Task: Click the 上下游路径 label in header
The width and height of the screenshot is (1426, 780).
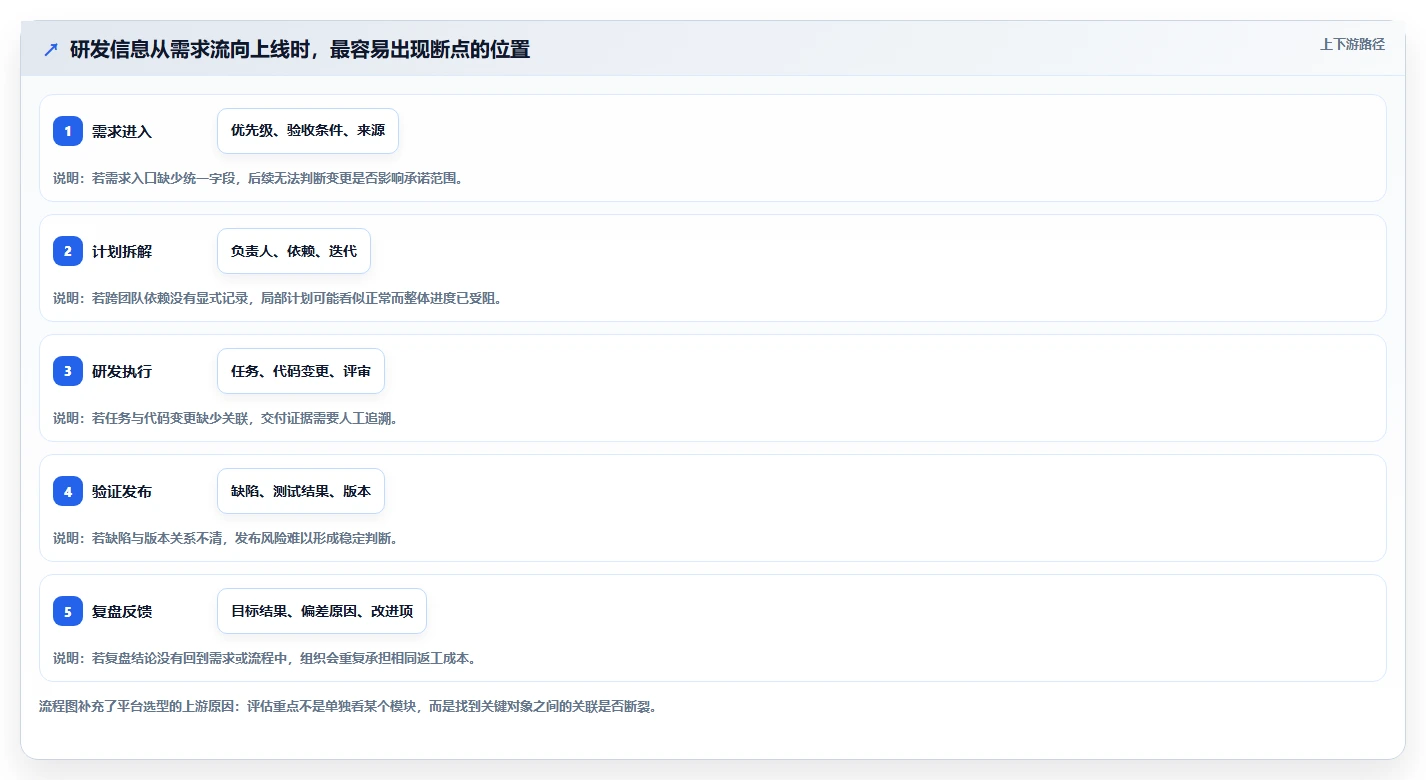Action: (x=1352, y=44)
